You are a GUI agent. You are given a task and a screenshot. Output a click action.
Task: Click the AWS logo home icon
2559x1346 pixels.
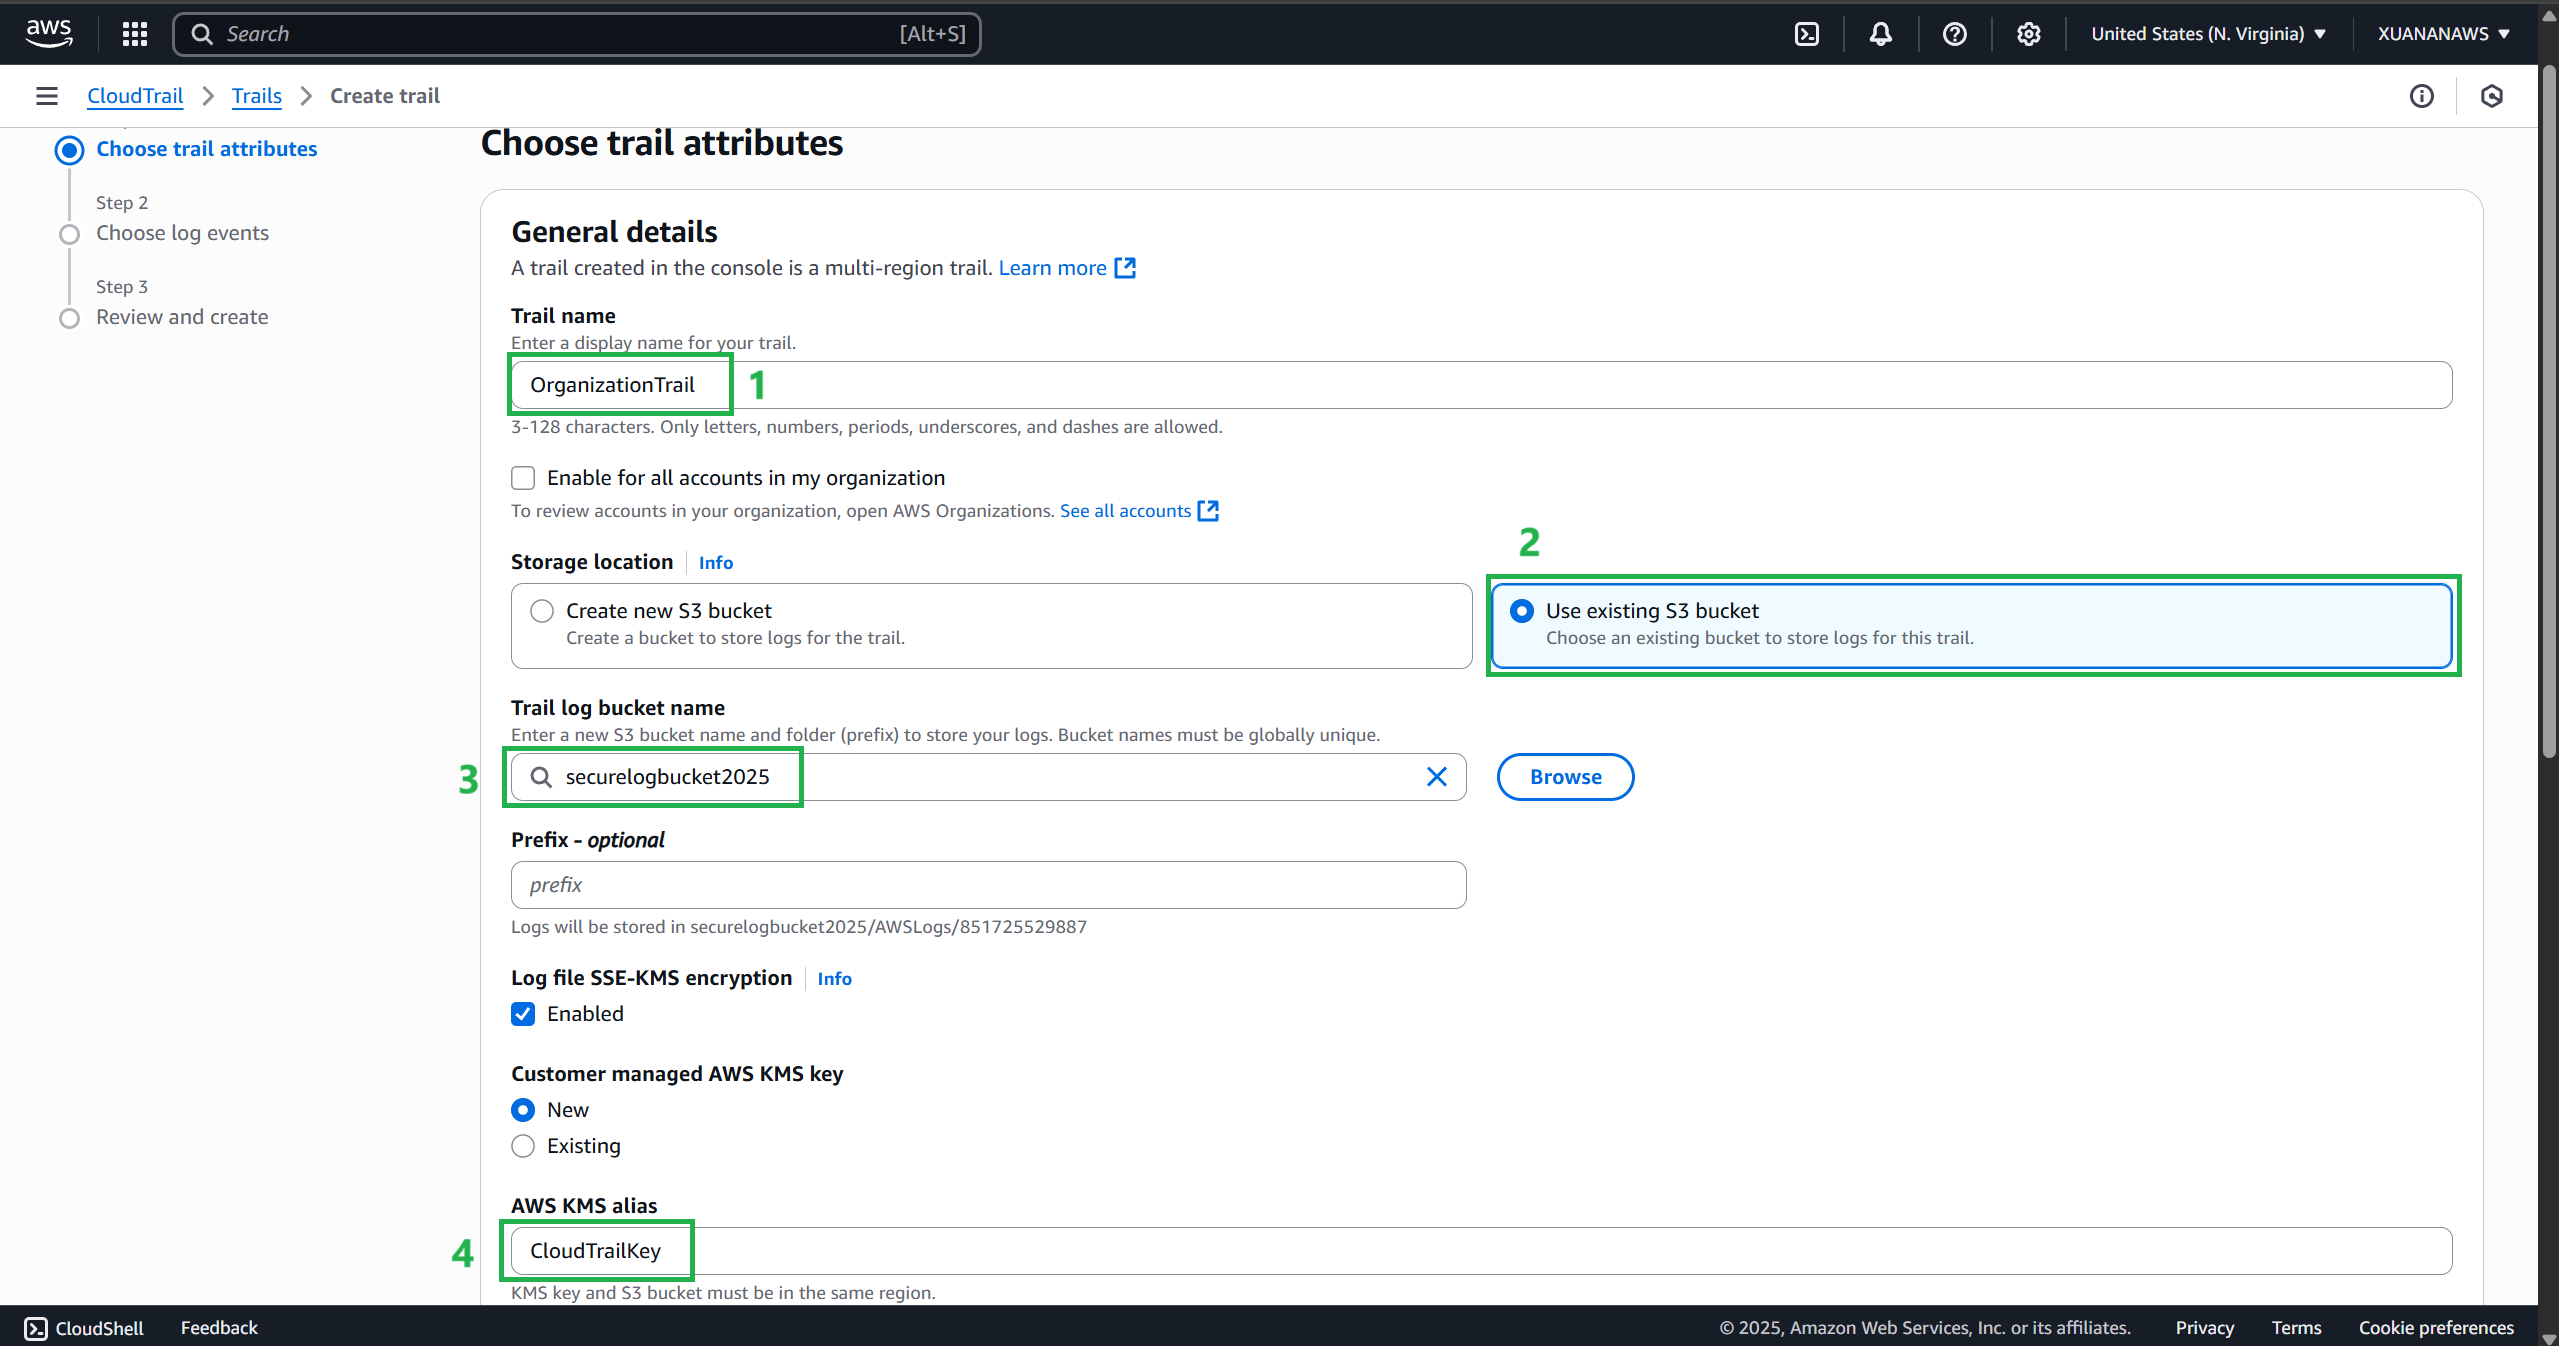(49, 33)
